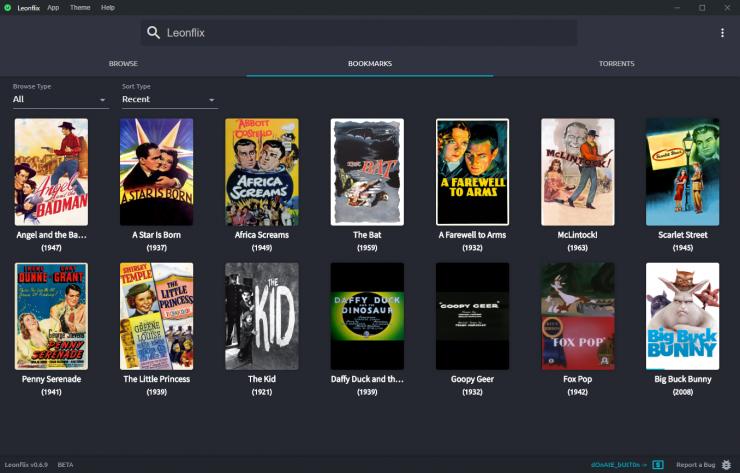740x473 pixels.
Task: Click the title 'McLintock!'
Action: coord(578,235)
